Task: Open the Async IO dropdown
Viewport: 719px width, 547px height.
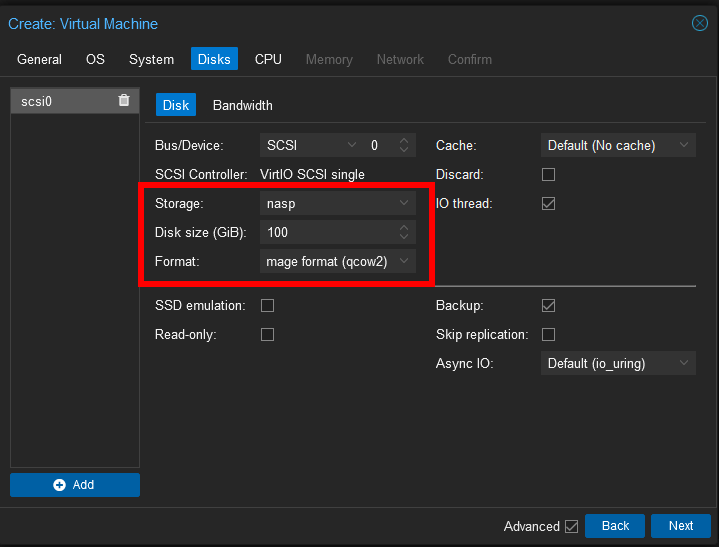Action: click(x=618, y=363)
